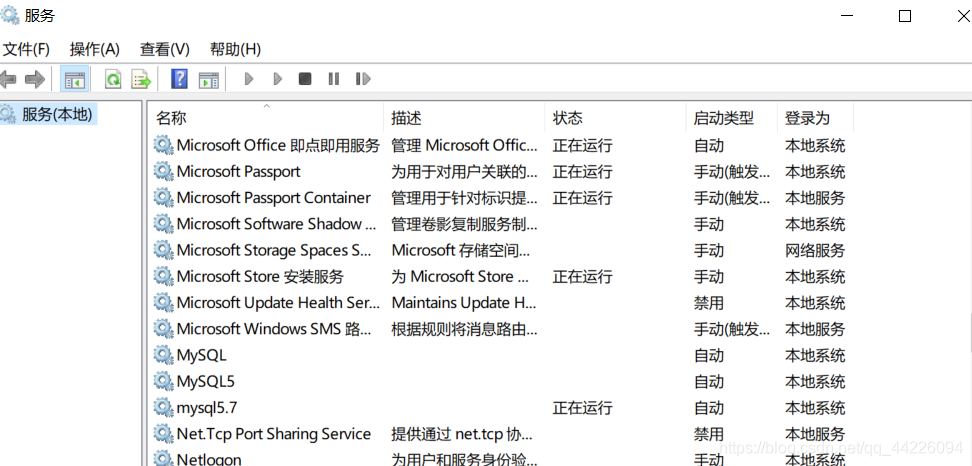Screen dimensions: 972x466
Task: Open the 文件(F) menu
Action: tap(26, 49)
